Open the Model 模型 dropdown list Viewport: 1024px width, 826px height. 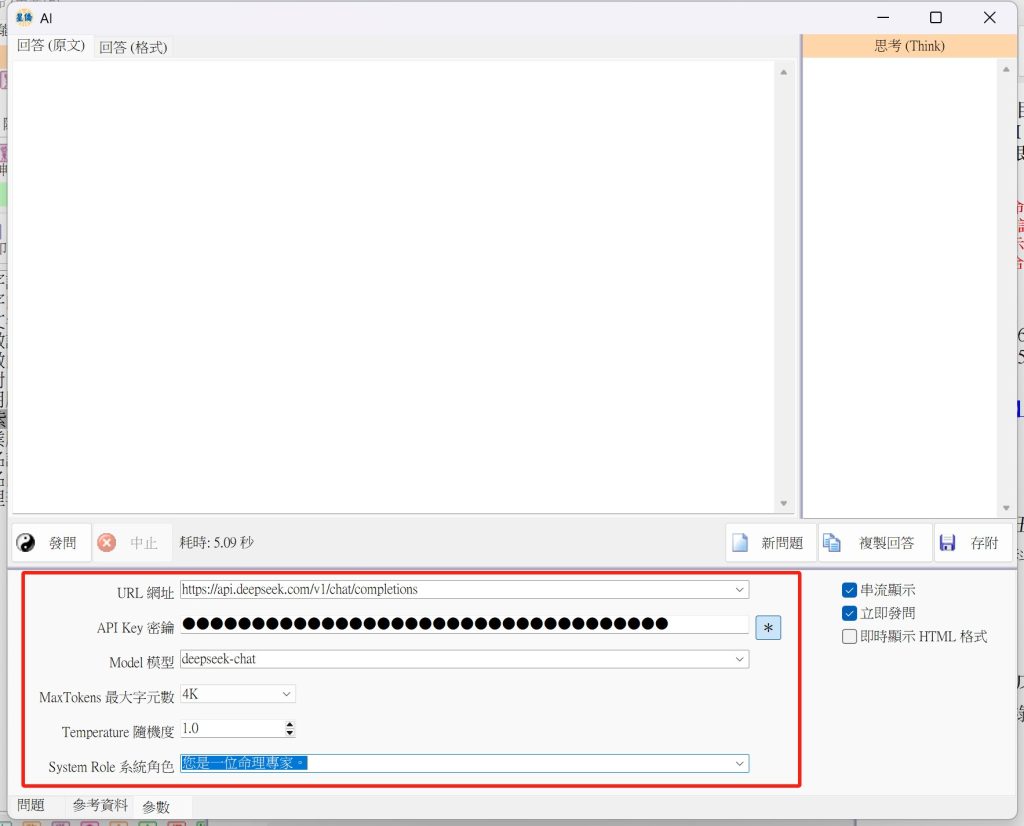740,659
